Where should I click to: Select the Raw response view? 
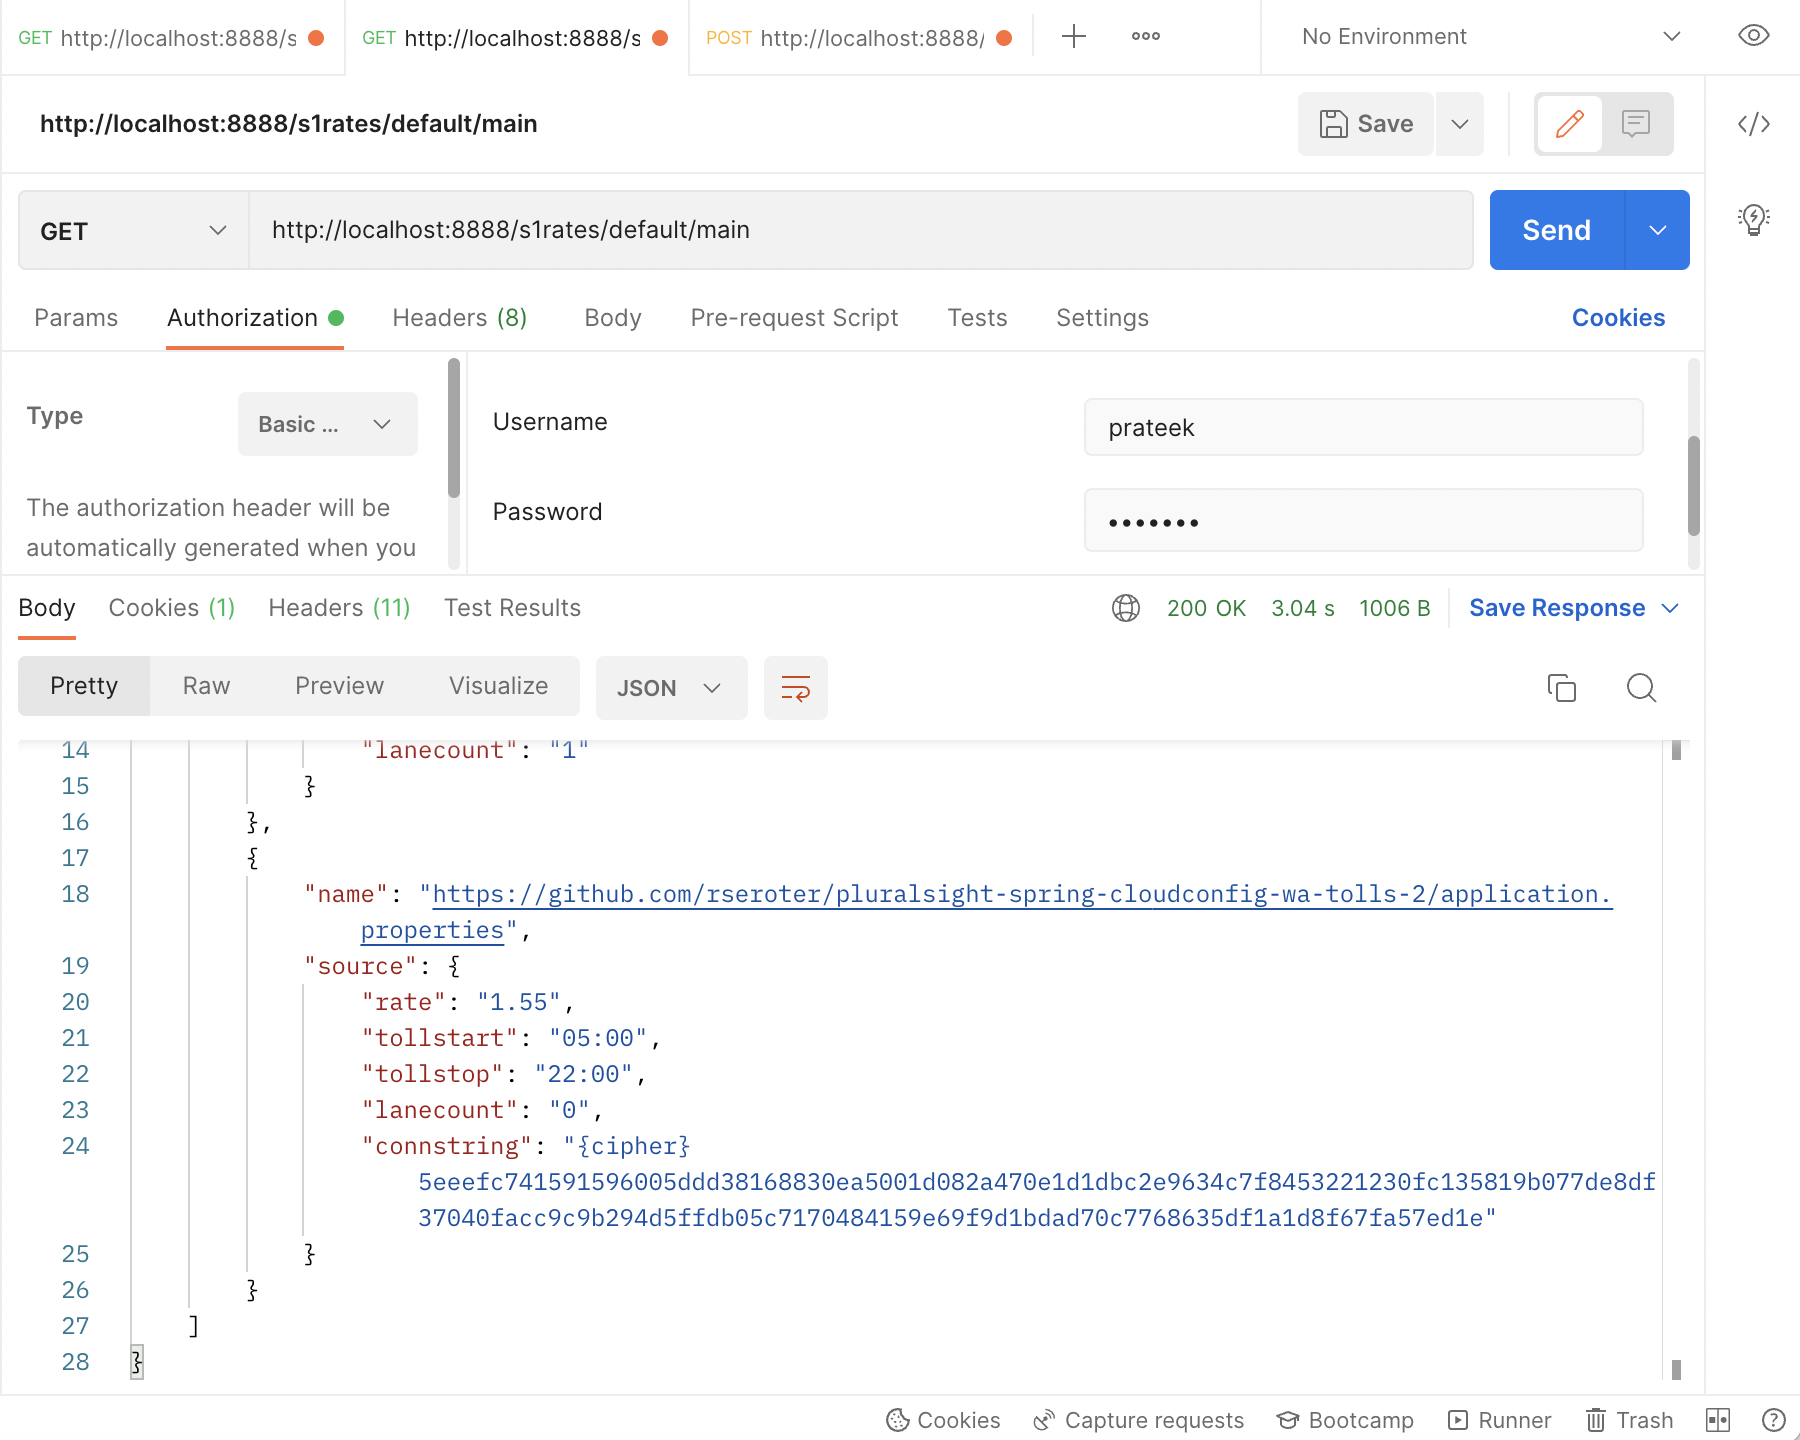coord(207,686)
